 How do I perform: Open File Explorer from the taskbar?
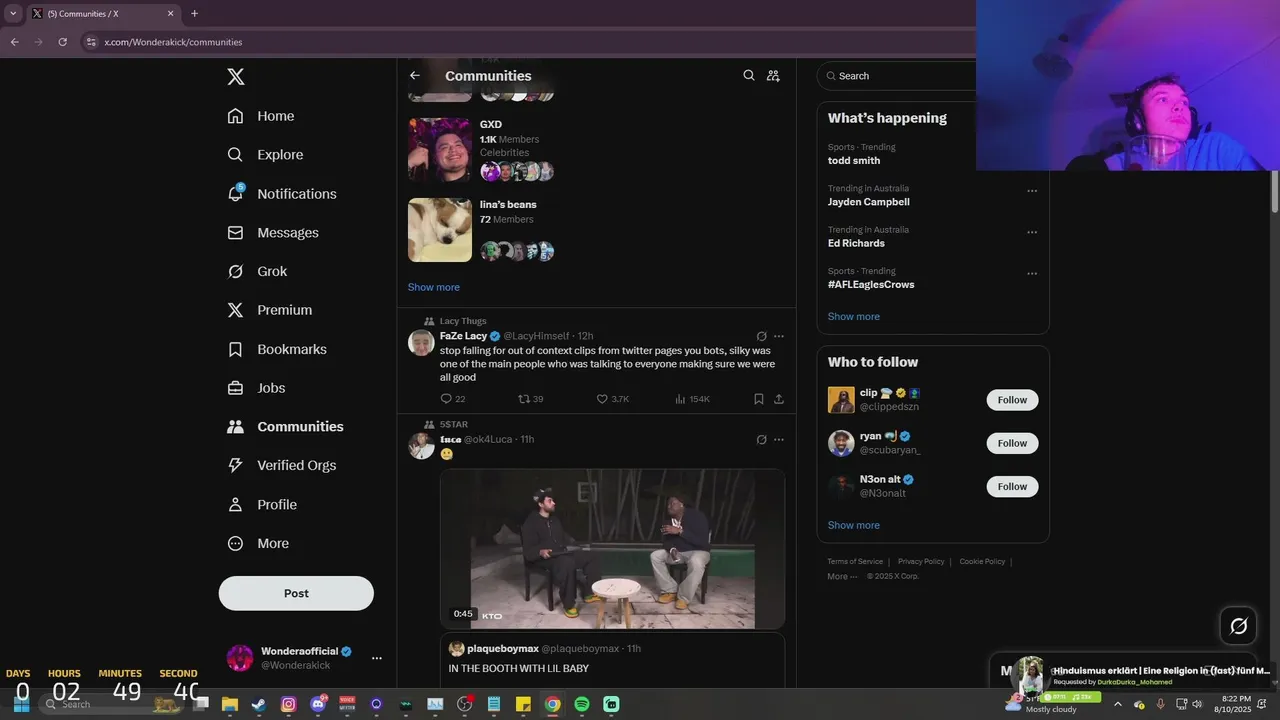click(x=229, y=704)
